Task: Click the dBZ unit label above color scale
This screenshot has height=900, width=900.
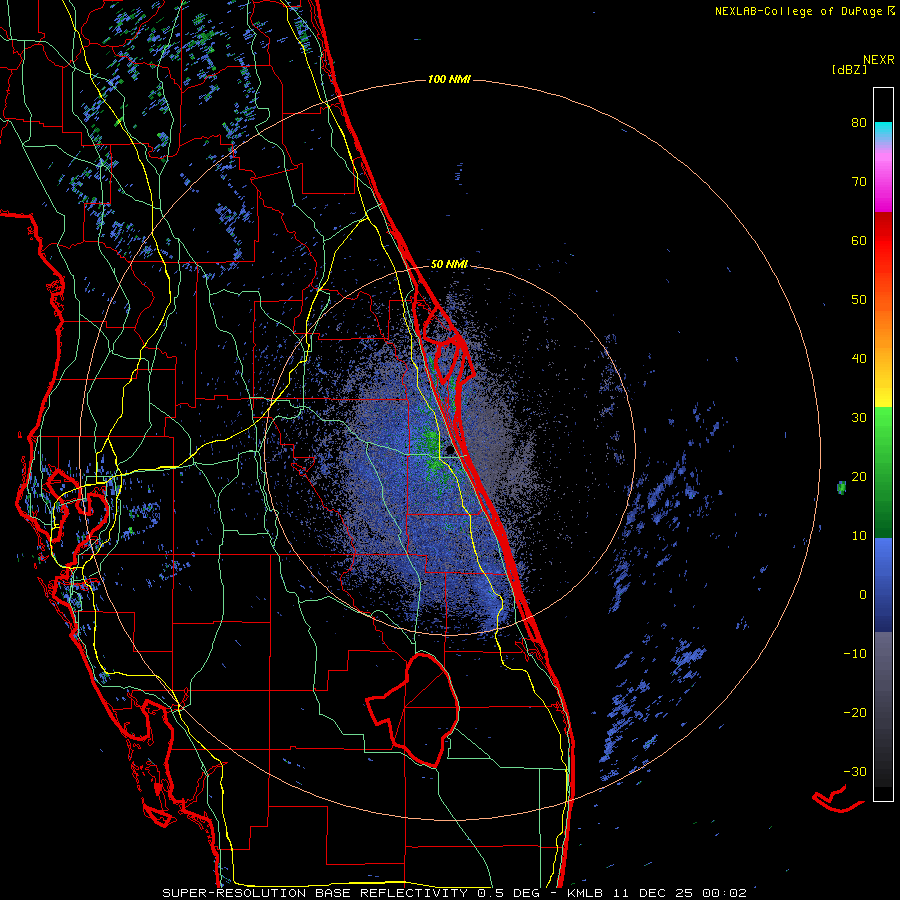Action: click(x=849, y=69)
